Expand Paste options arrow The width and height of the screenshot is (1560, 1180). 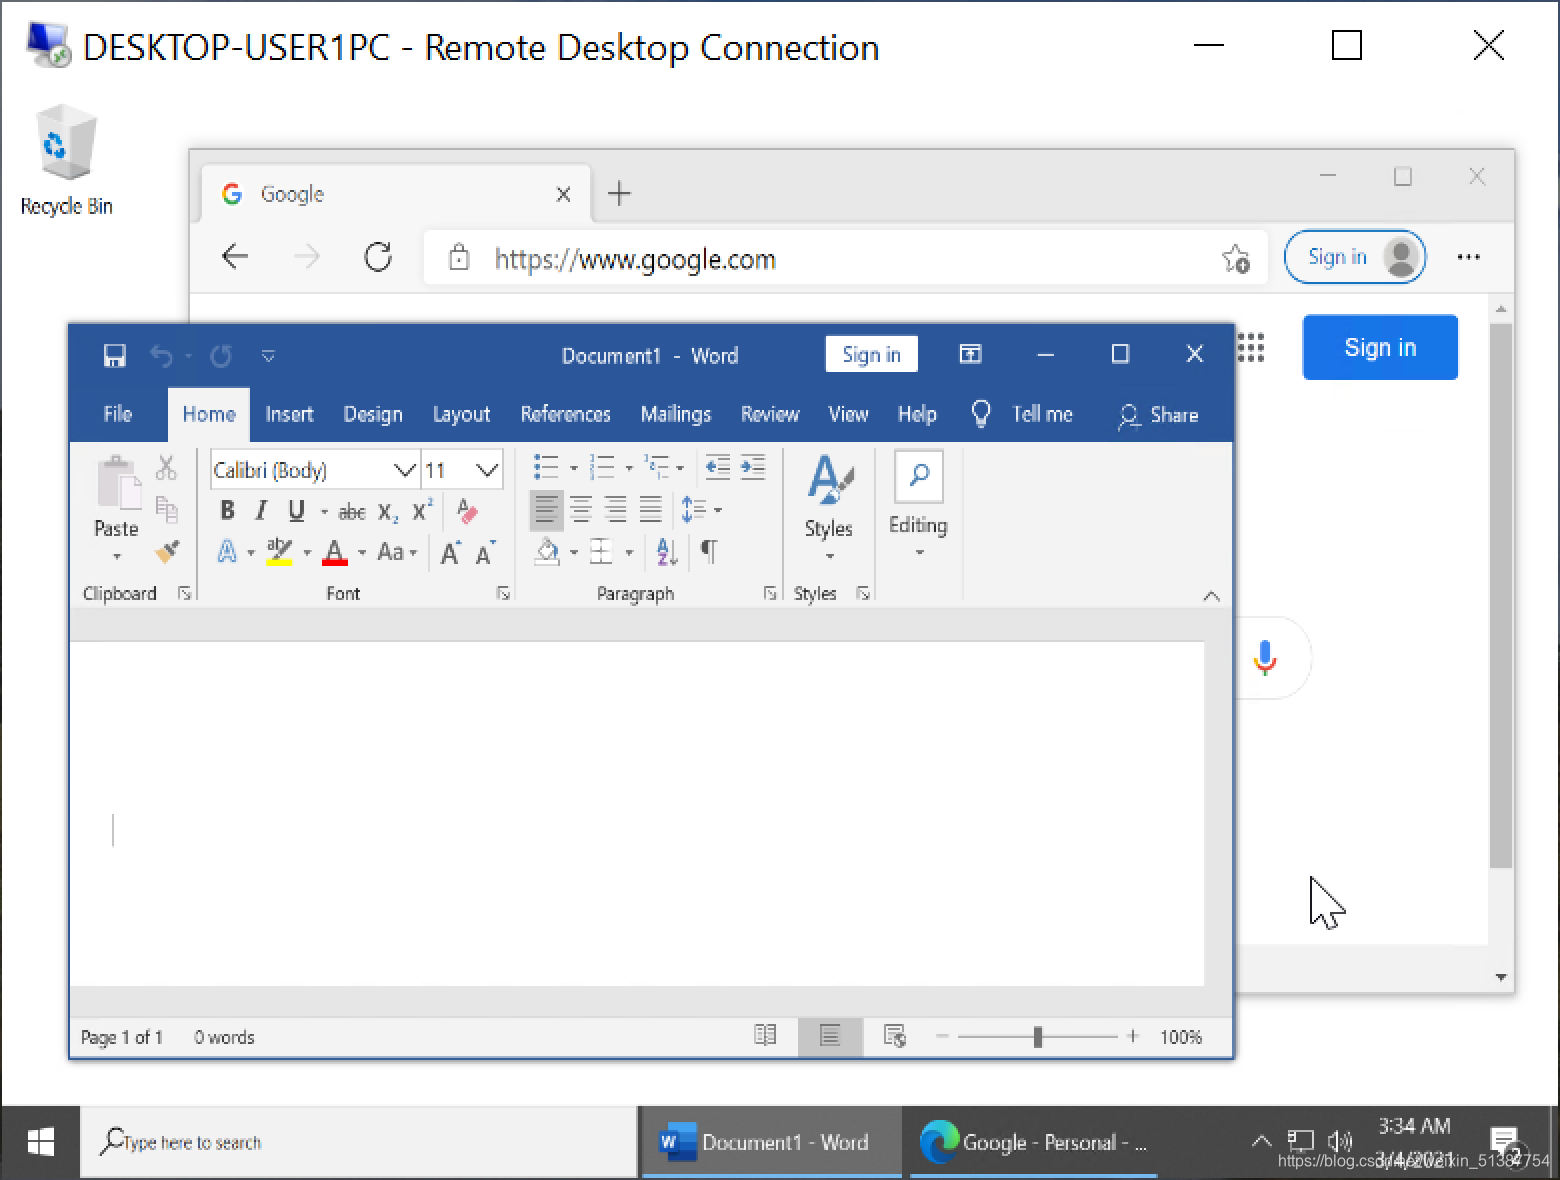pos(117,556)
